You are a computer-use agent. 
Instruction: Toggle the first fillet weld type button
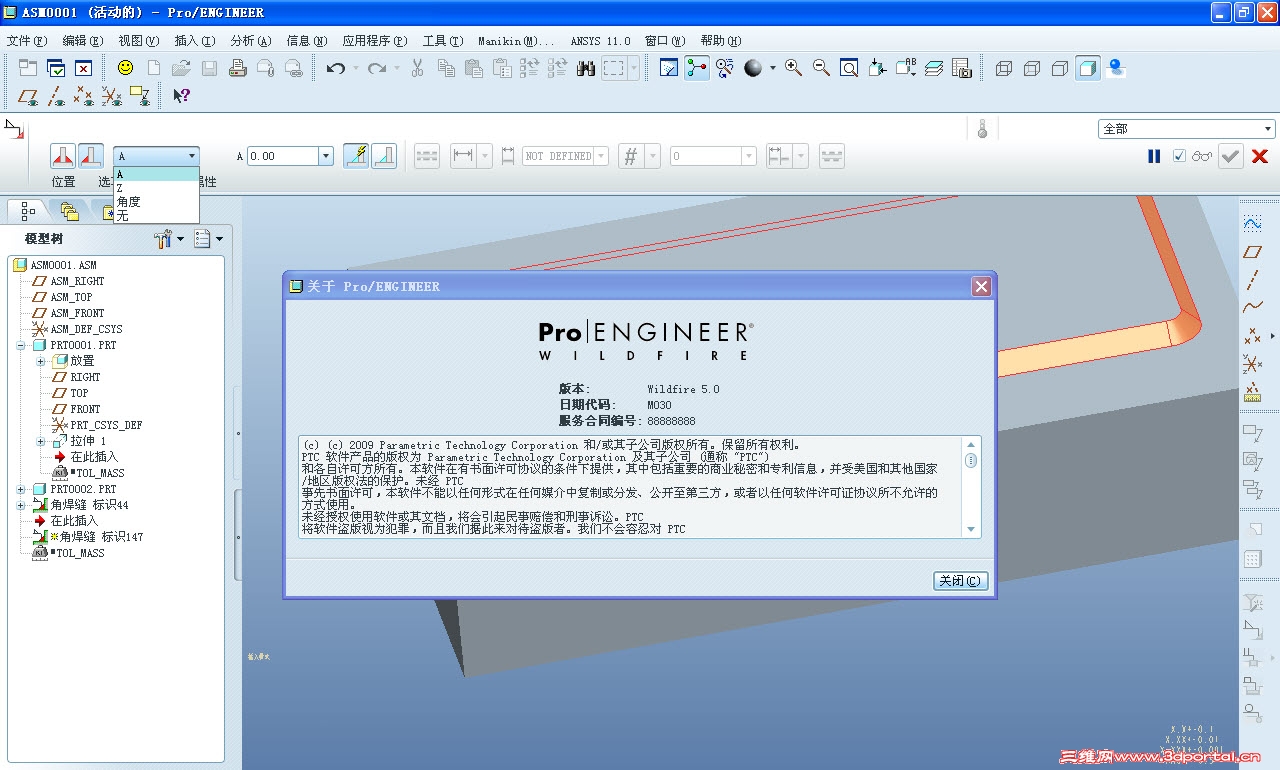click(x=63, y=156)
